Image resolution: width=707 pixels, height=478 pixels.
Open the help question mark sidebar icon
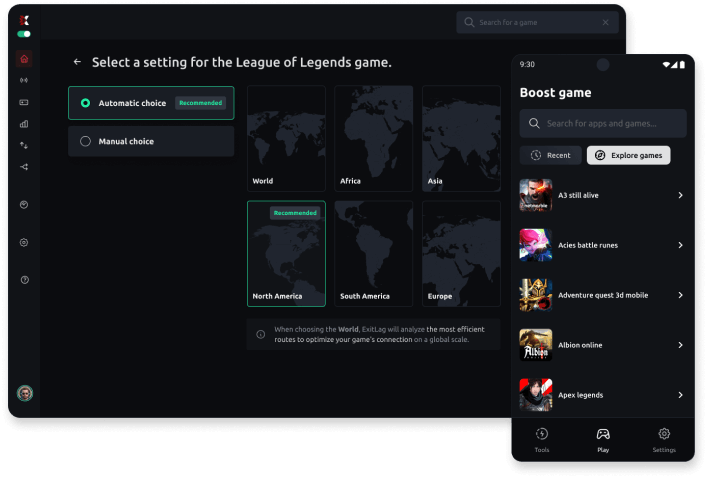click(x=24, y=280)
